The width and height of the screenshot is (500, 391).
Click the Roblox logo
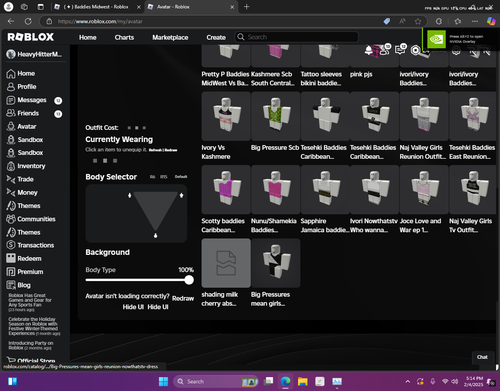point(31,37)
